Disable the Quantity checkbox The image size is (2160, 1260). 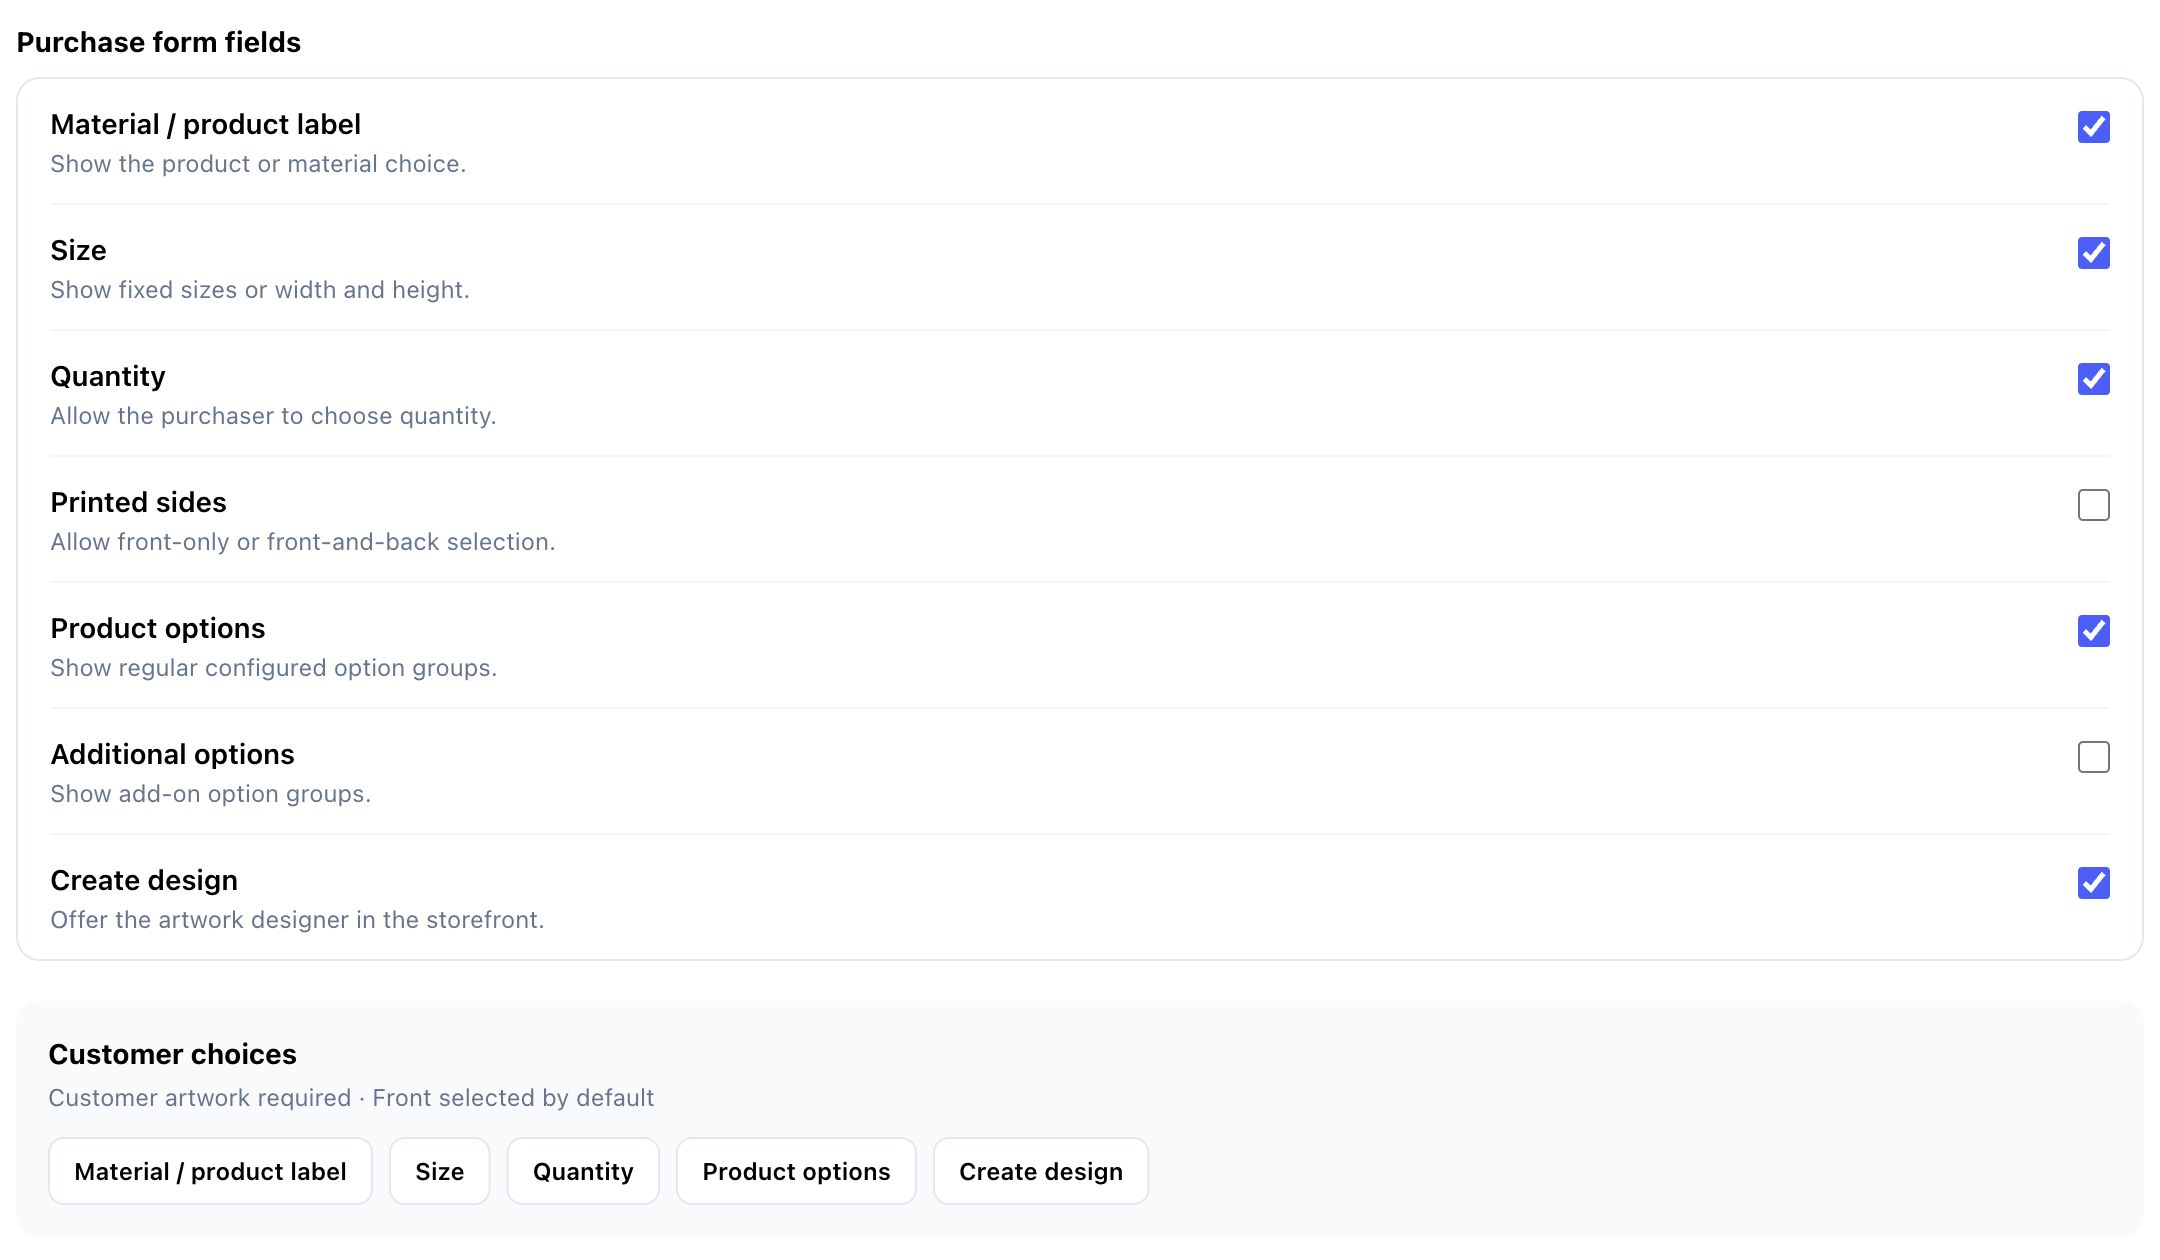pos(2093,379)
